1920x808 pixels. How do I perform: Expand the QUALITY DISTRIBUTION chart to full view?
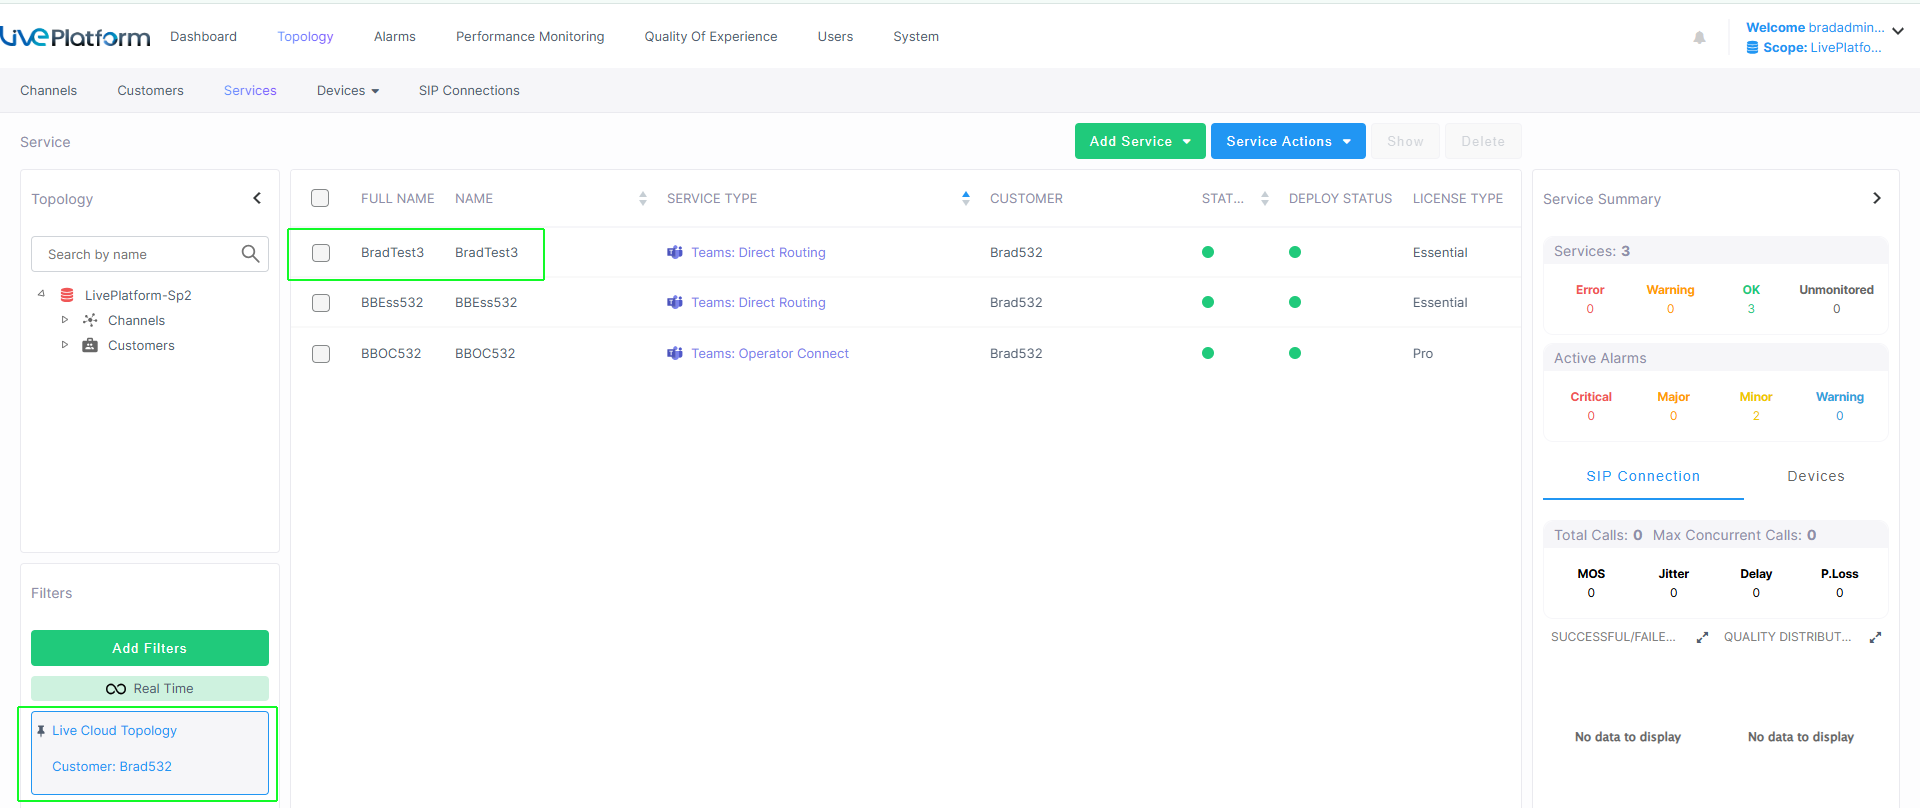coord(1875,637)
